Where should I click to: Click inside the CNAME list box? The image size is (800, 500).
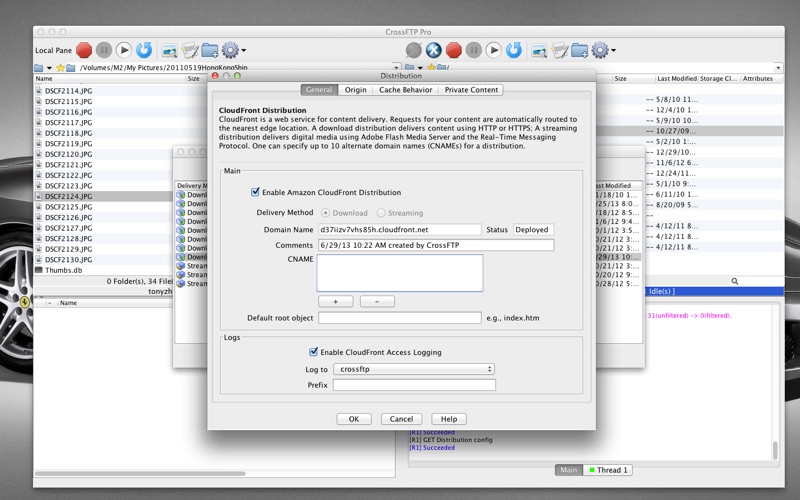point(399,273)
